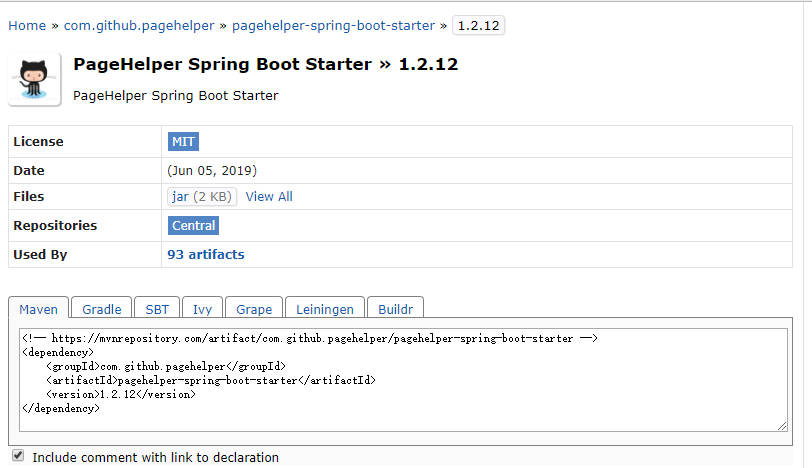Switch to the Buildr tab
Viewport: 812px width, 468px height.
395,309
